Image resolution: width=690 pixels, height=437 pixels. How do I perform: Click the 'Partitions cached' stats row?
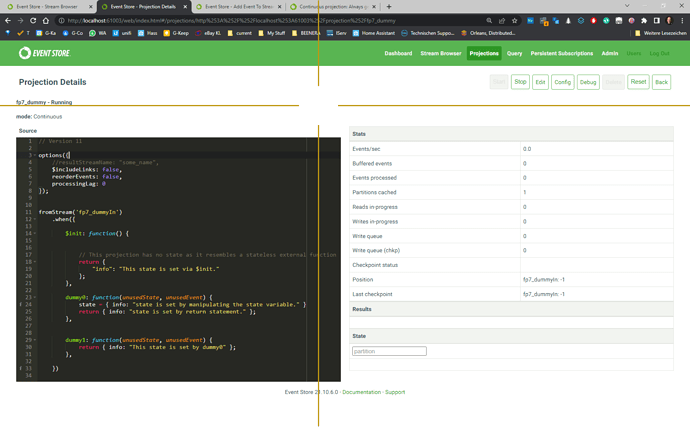pos(511,192)
